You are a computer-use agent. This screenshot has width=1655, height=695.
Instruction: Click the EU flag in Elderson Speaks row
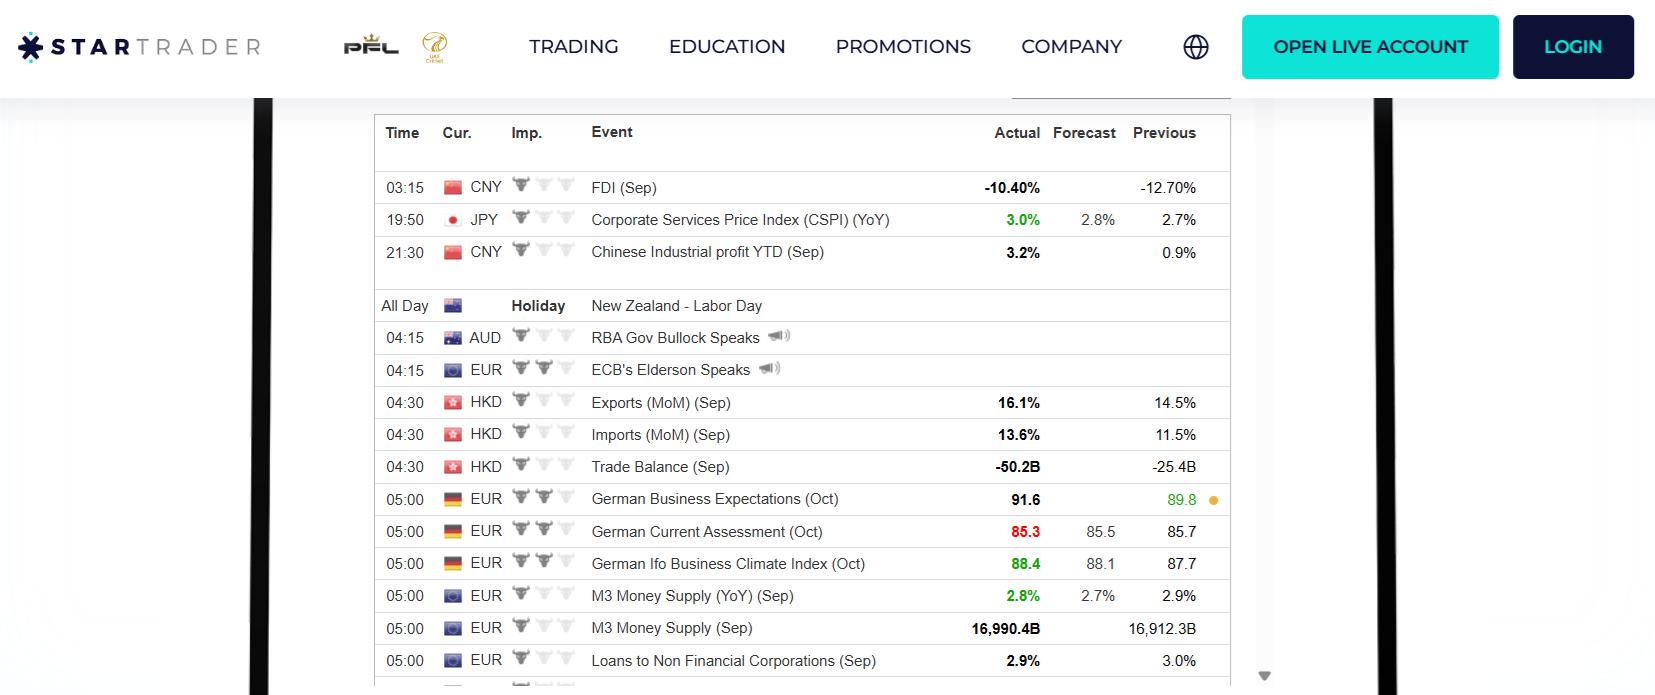click(453, 370)
